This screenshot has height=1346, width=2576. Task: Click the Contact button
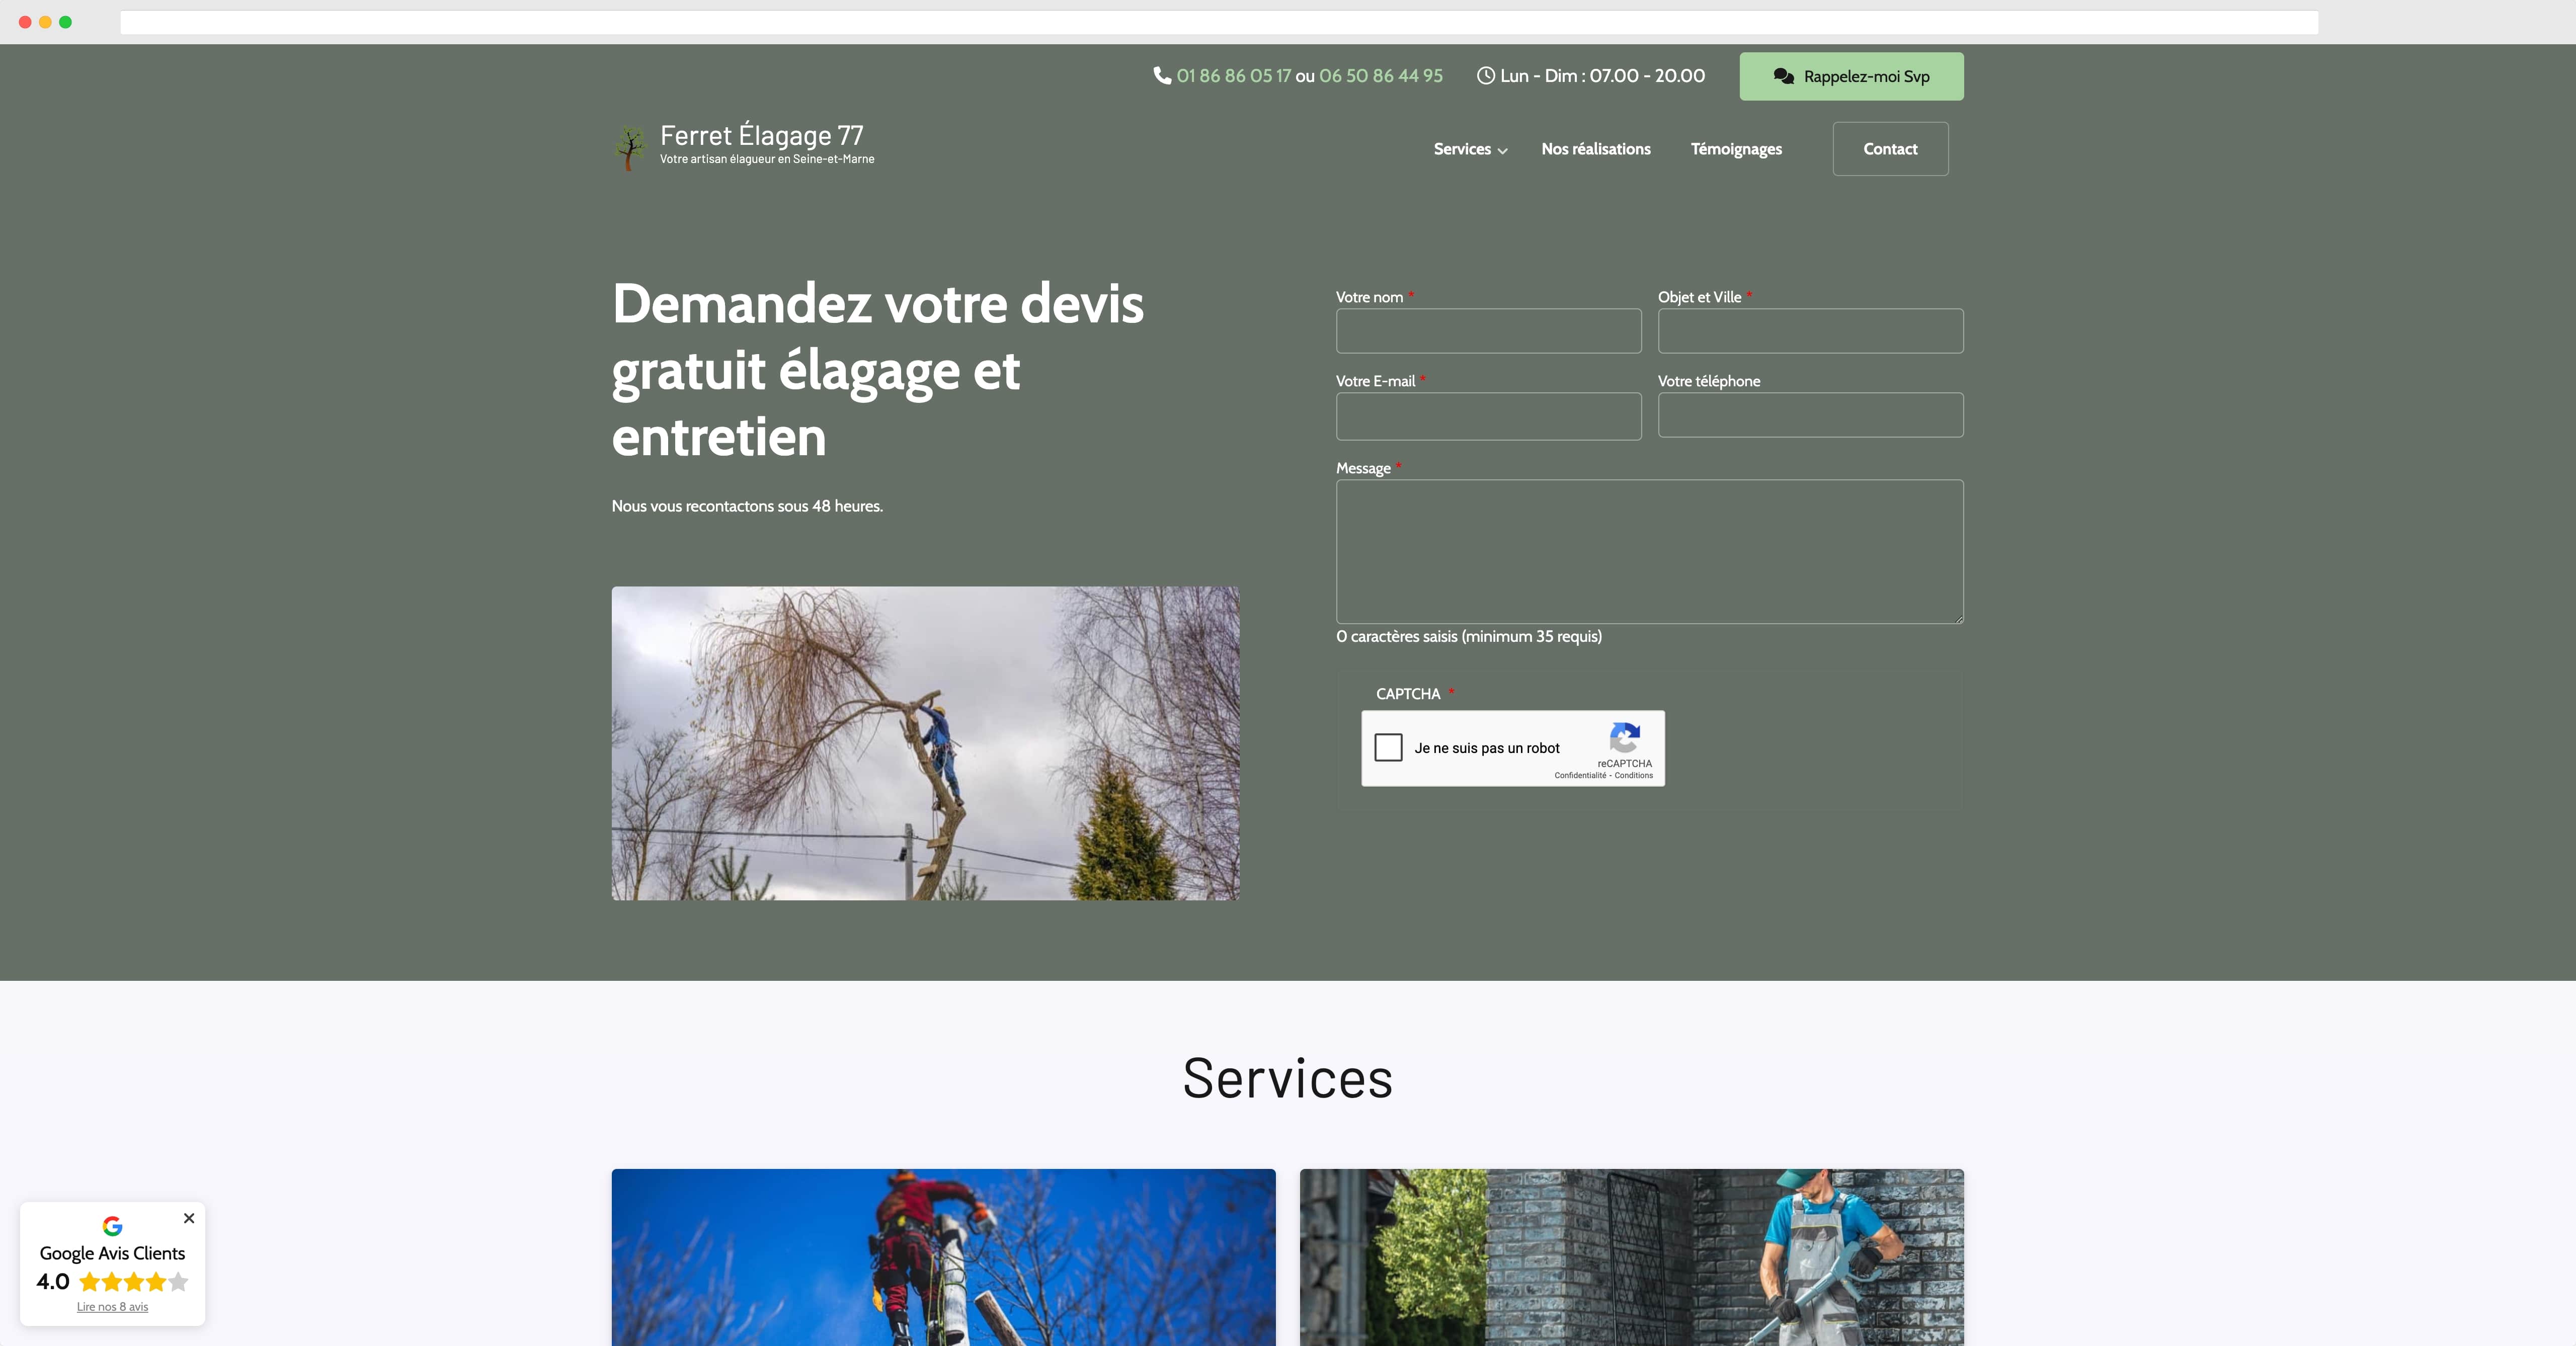1890,149
